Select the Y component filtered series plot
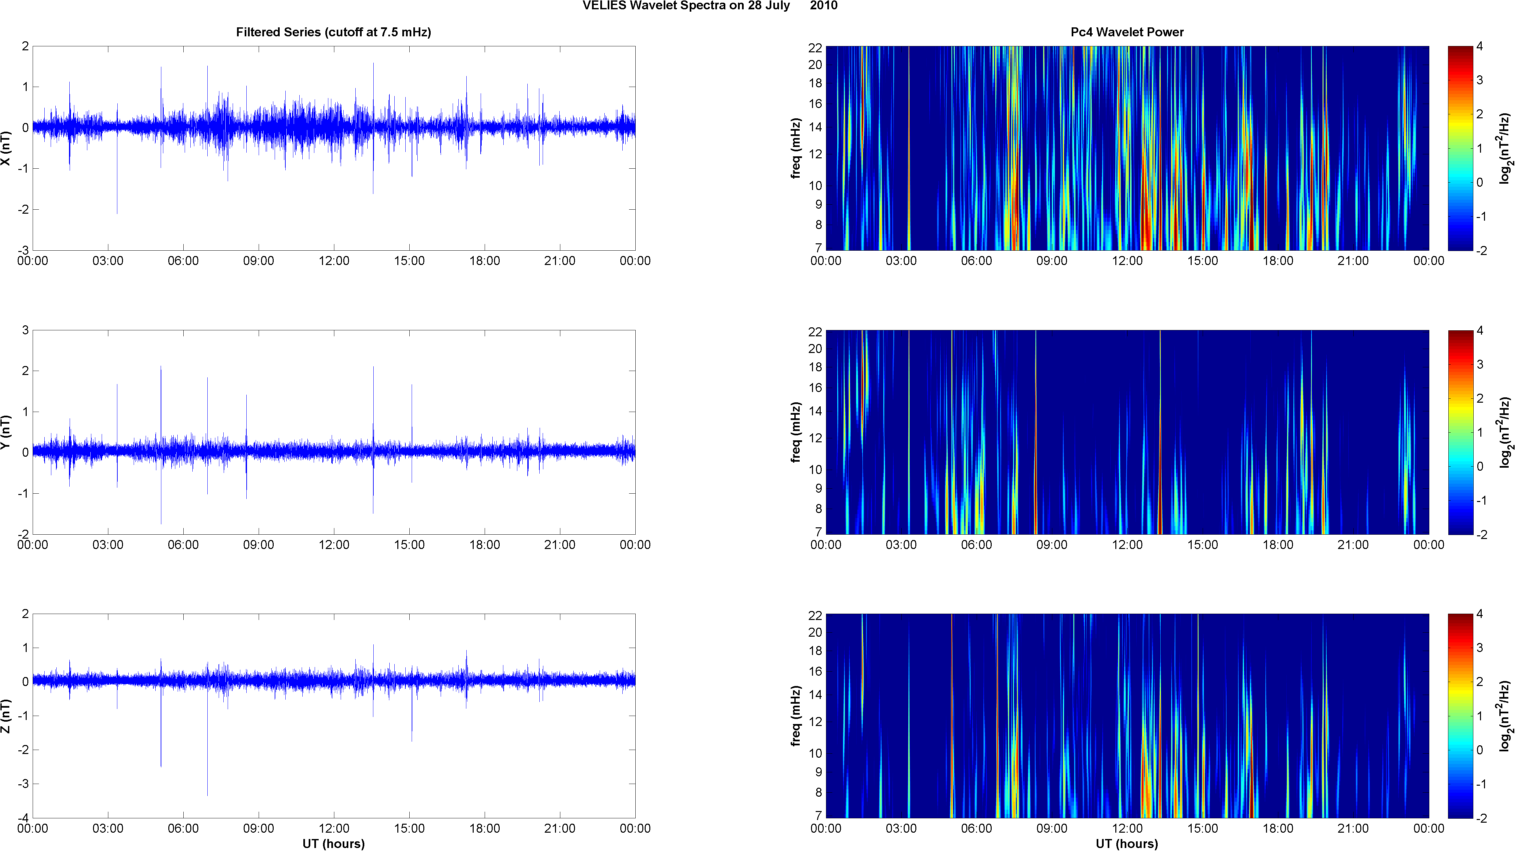The width and height of the screenshot is (1515, 851). [x=333, y=432]
